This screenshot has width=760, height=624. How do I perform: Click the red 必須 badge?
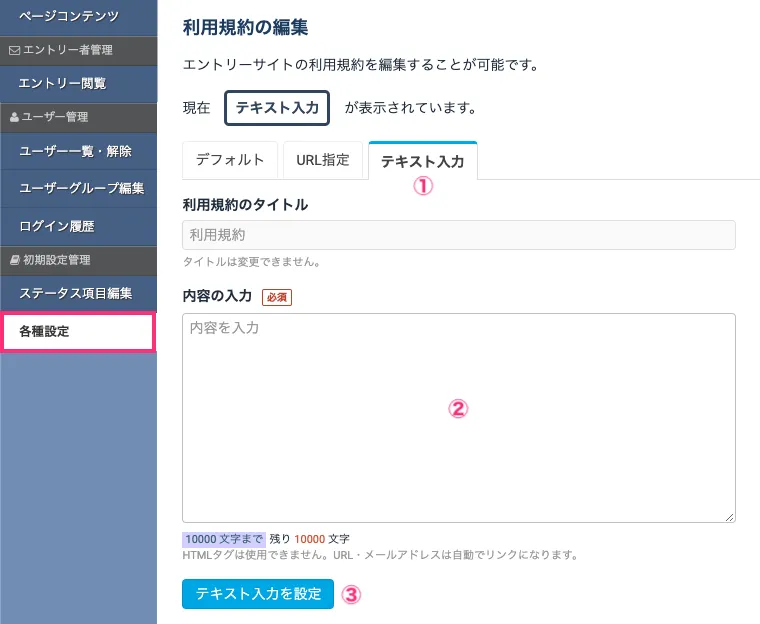[x=276, y=297]
